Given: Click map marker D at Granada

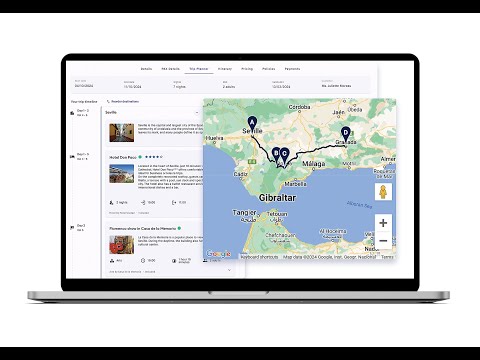Looking at the screenshot, I should tap(346, 134).
